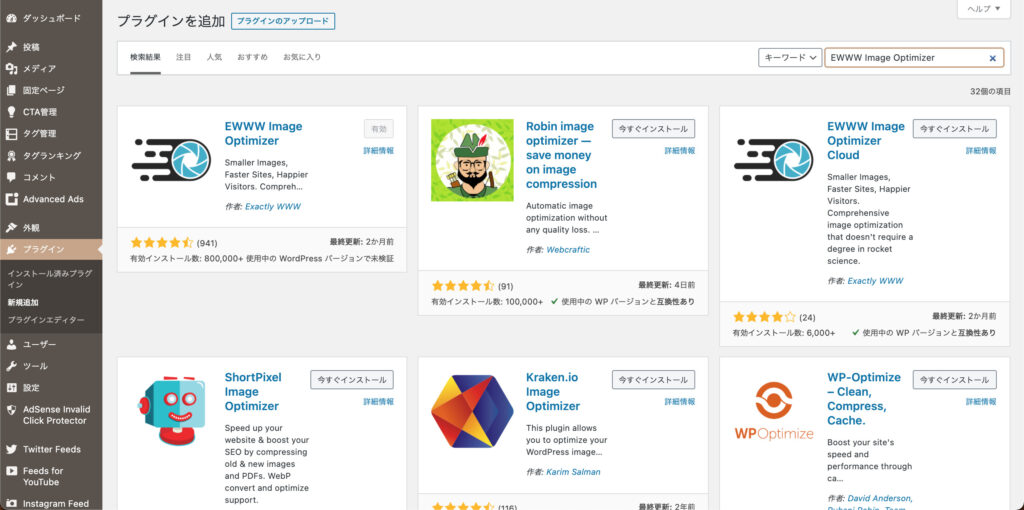Switch to the お気に入り tab
Screen dimensions: 1024x510
[x=302, y=57]
